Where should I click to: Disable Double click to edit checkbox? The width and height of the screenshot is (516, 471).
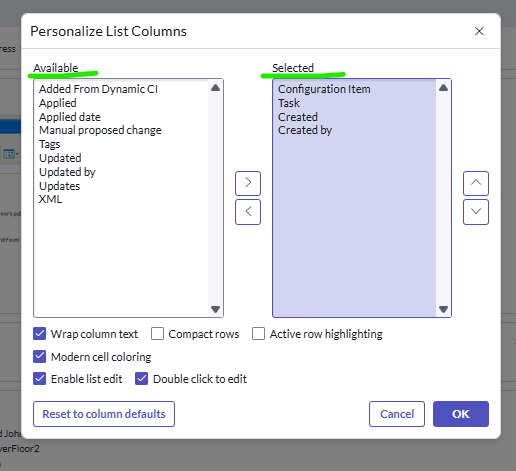pyautogui.click(x=142, y=379)
